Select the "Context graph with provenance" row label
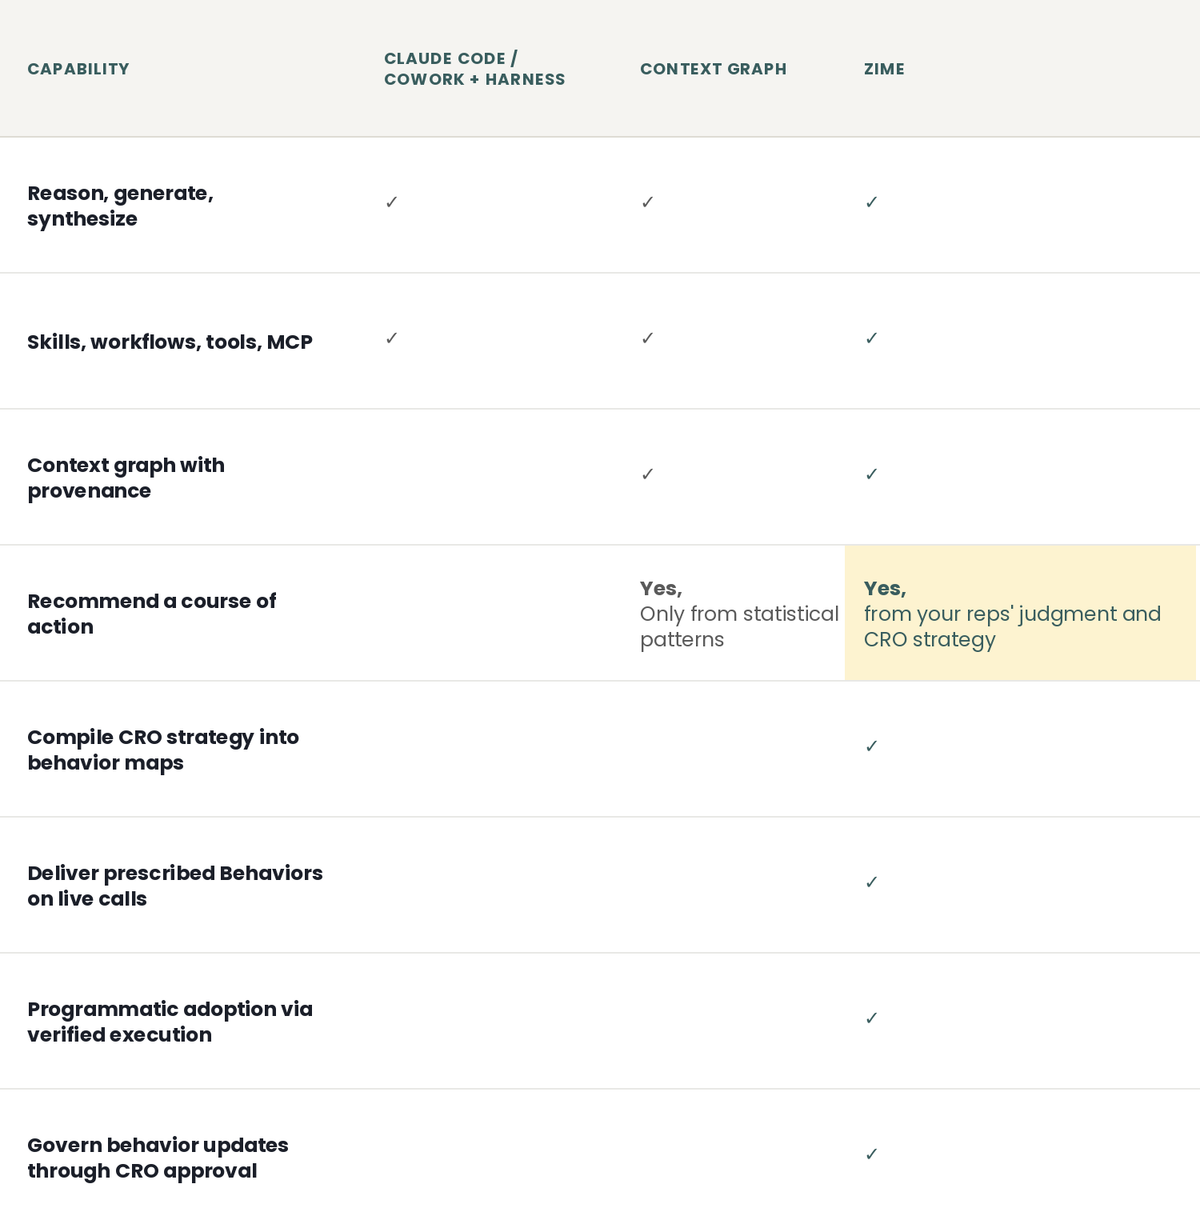 [x=126, y=478]
